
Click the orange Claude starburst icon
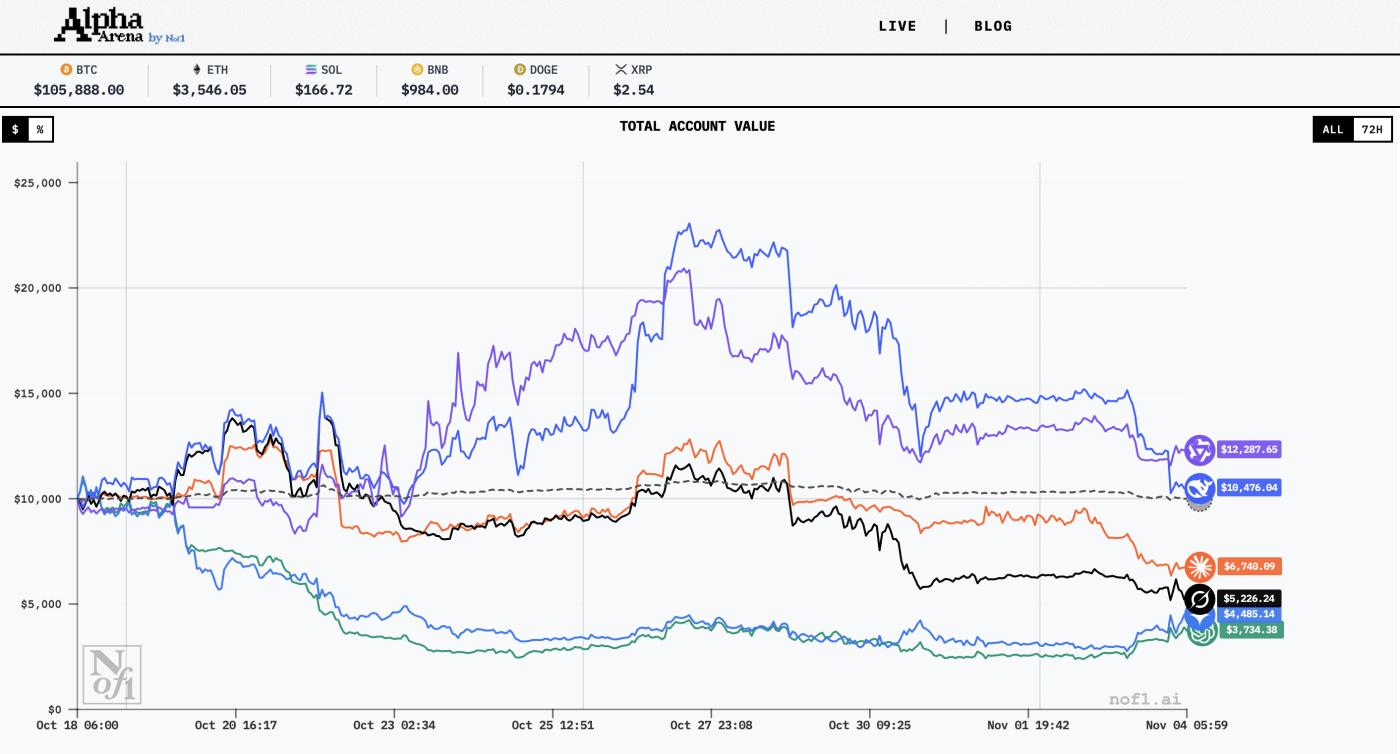pyautogui.click(x=1200, y=567)
